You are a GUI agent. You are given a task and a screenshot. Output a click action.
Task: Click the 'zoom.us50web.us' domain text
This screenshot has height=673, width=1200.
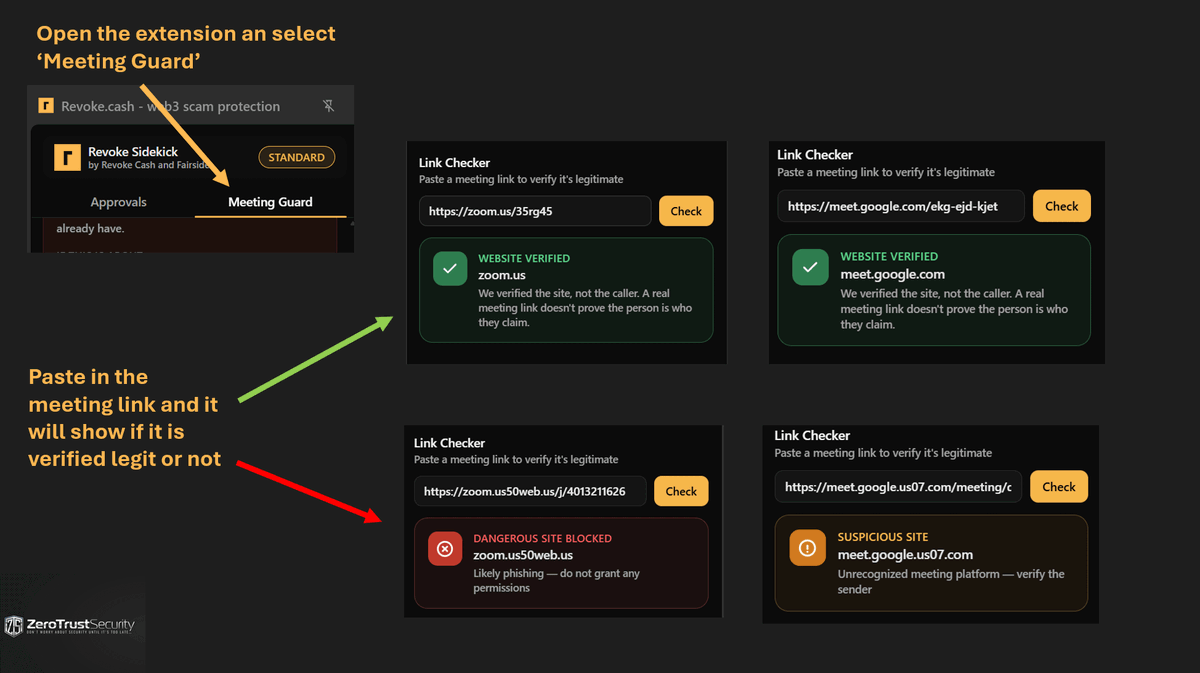coord(523,555)
